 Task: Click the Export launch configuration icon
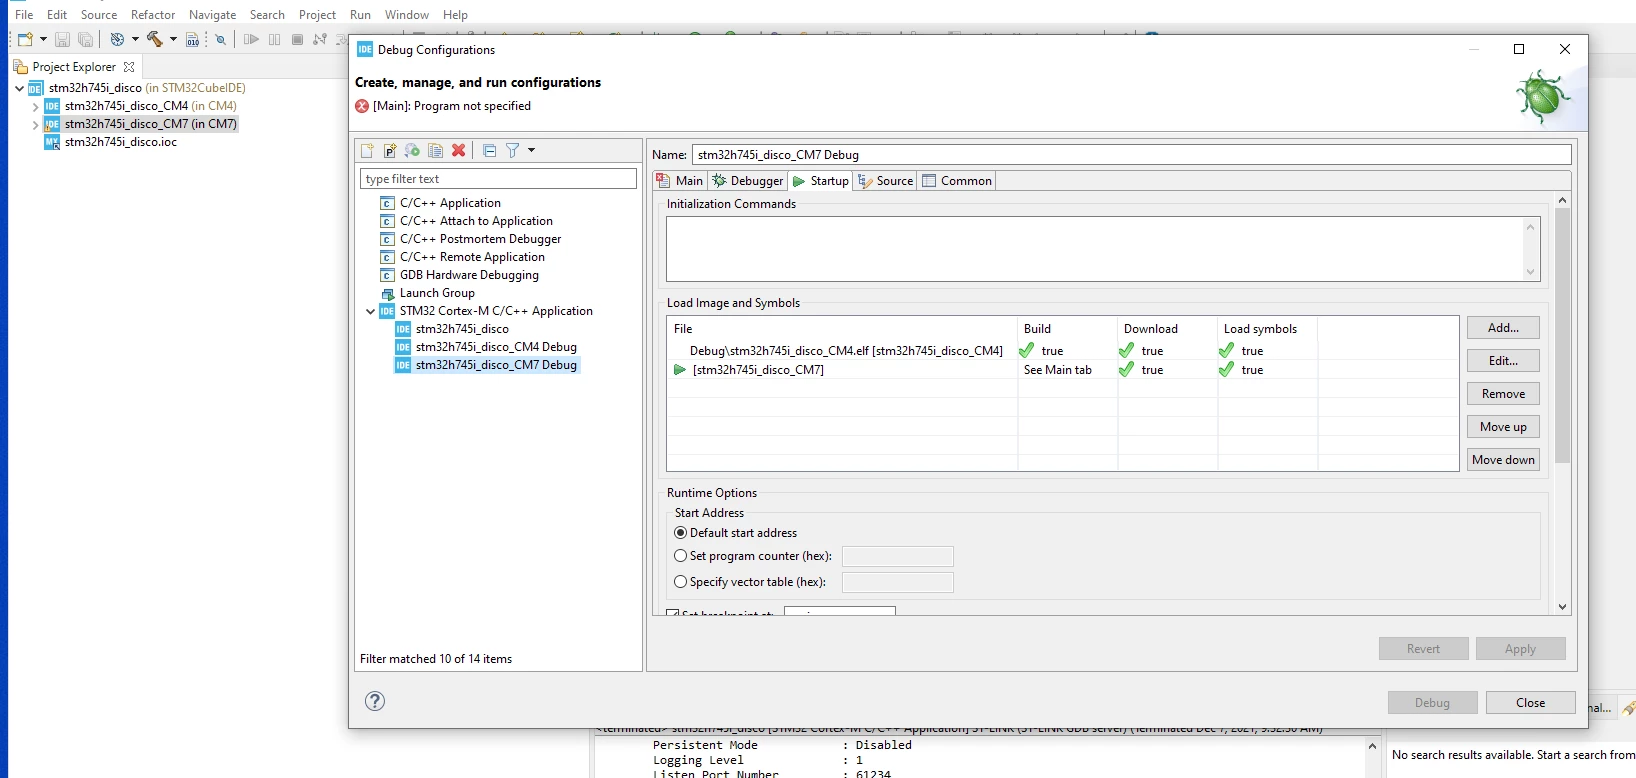pos(412,150)
